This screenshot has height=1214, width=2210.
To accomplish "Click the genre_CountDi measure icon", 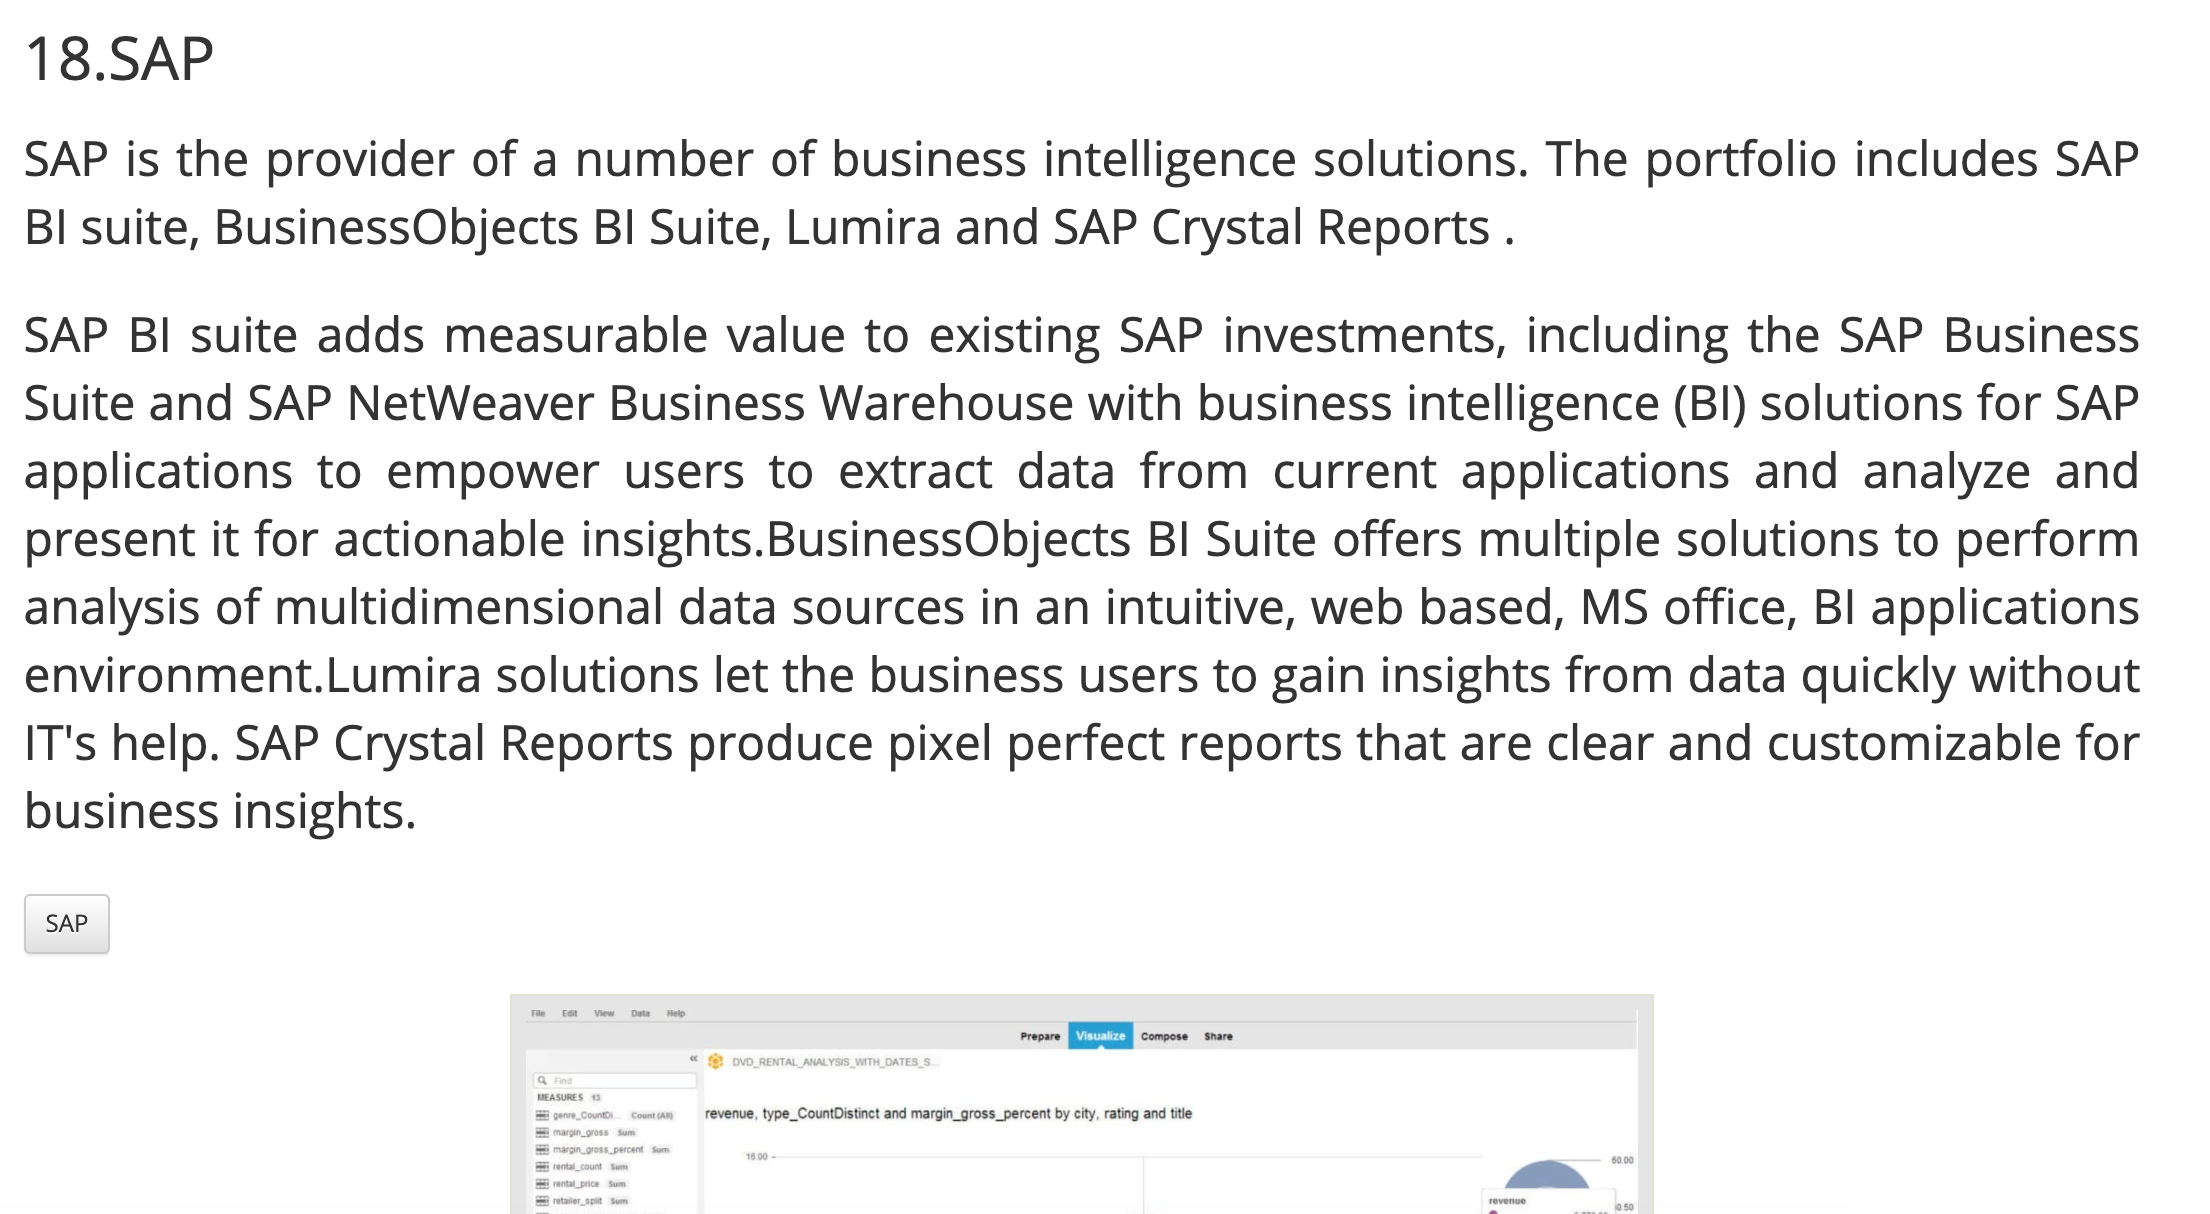I will (x=542, y=1115).
